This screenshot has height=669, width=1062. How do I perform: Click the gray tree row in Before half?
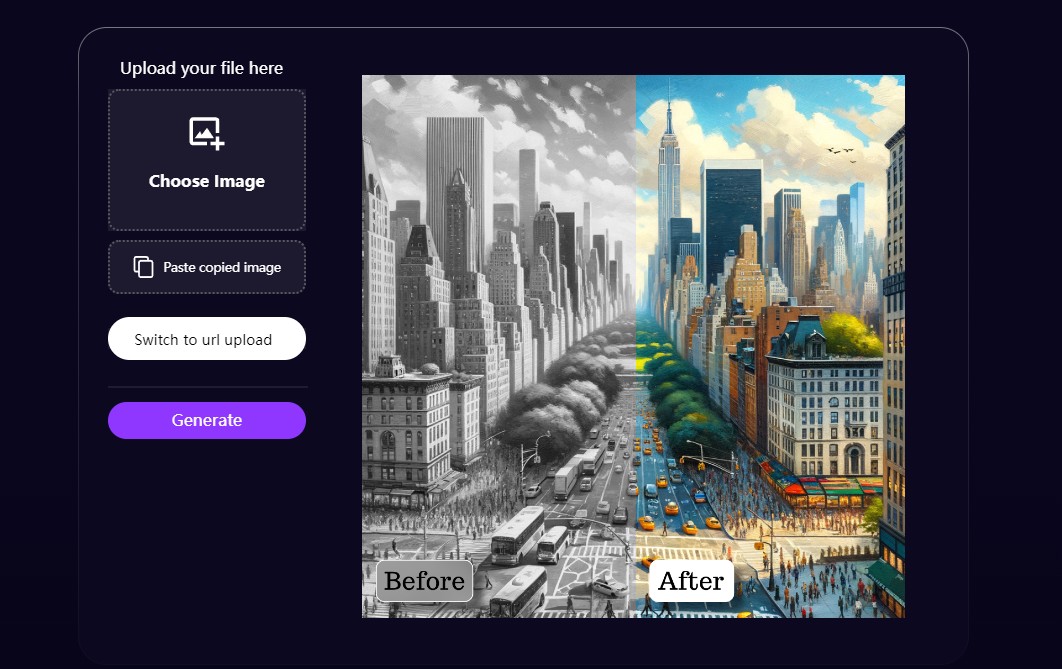click(562, 393)
